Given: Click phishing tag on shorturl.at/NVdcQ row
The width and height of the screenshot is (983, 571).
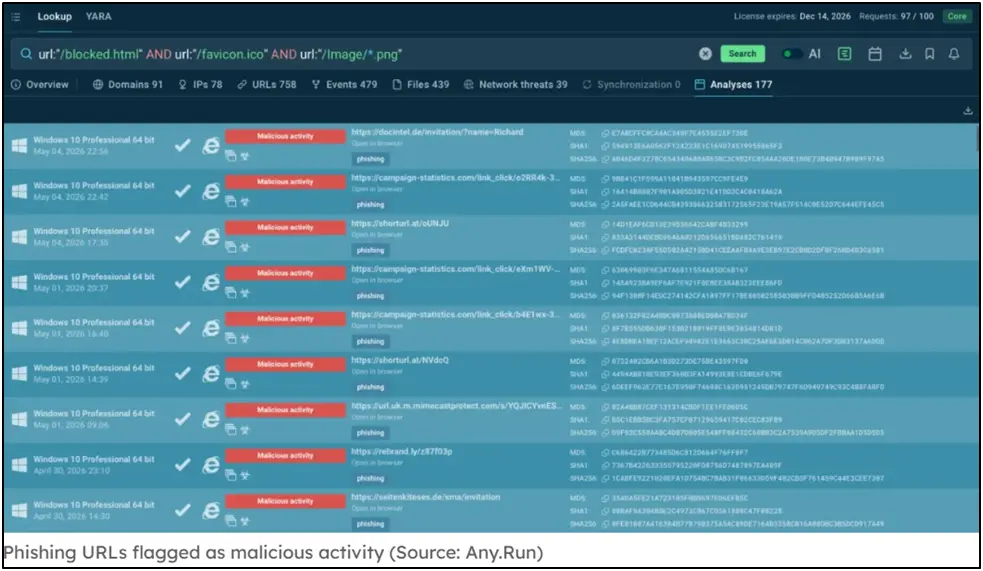Looking at the screenshot, I should pos(371,387).
